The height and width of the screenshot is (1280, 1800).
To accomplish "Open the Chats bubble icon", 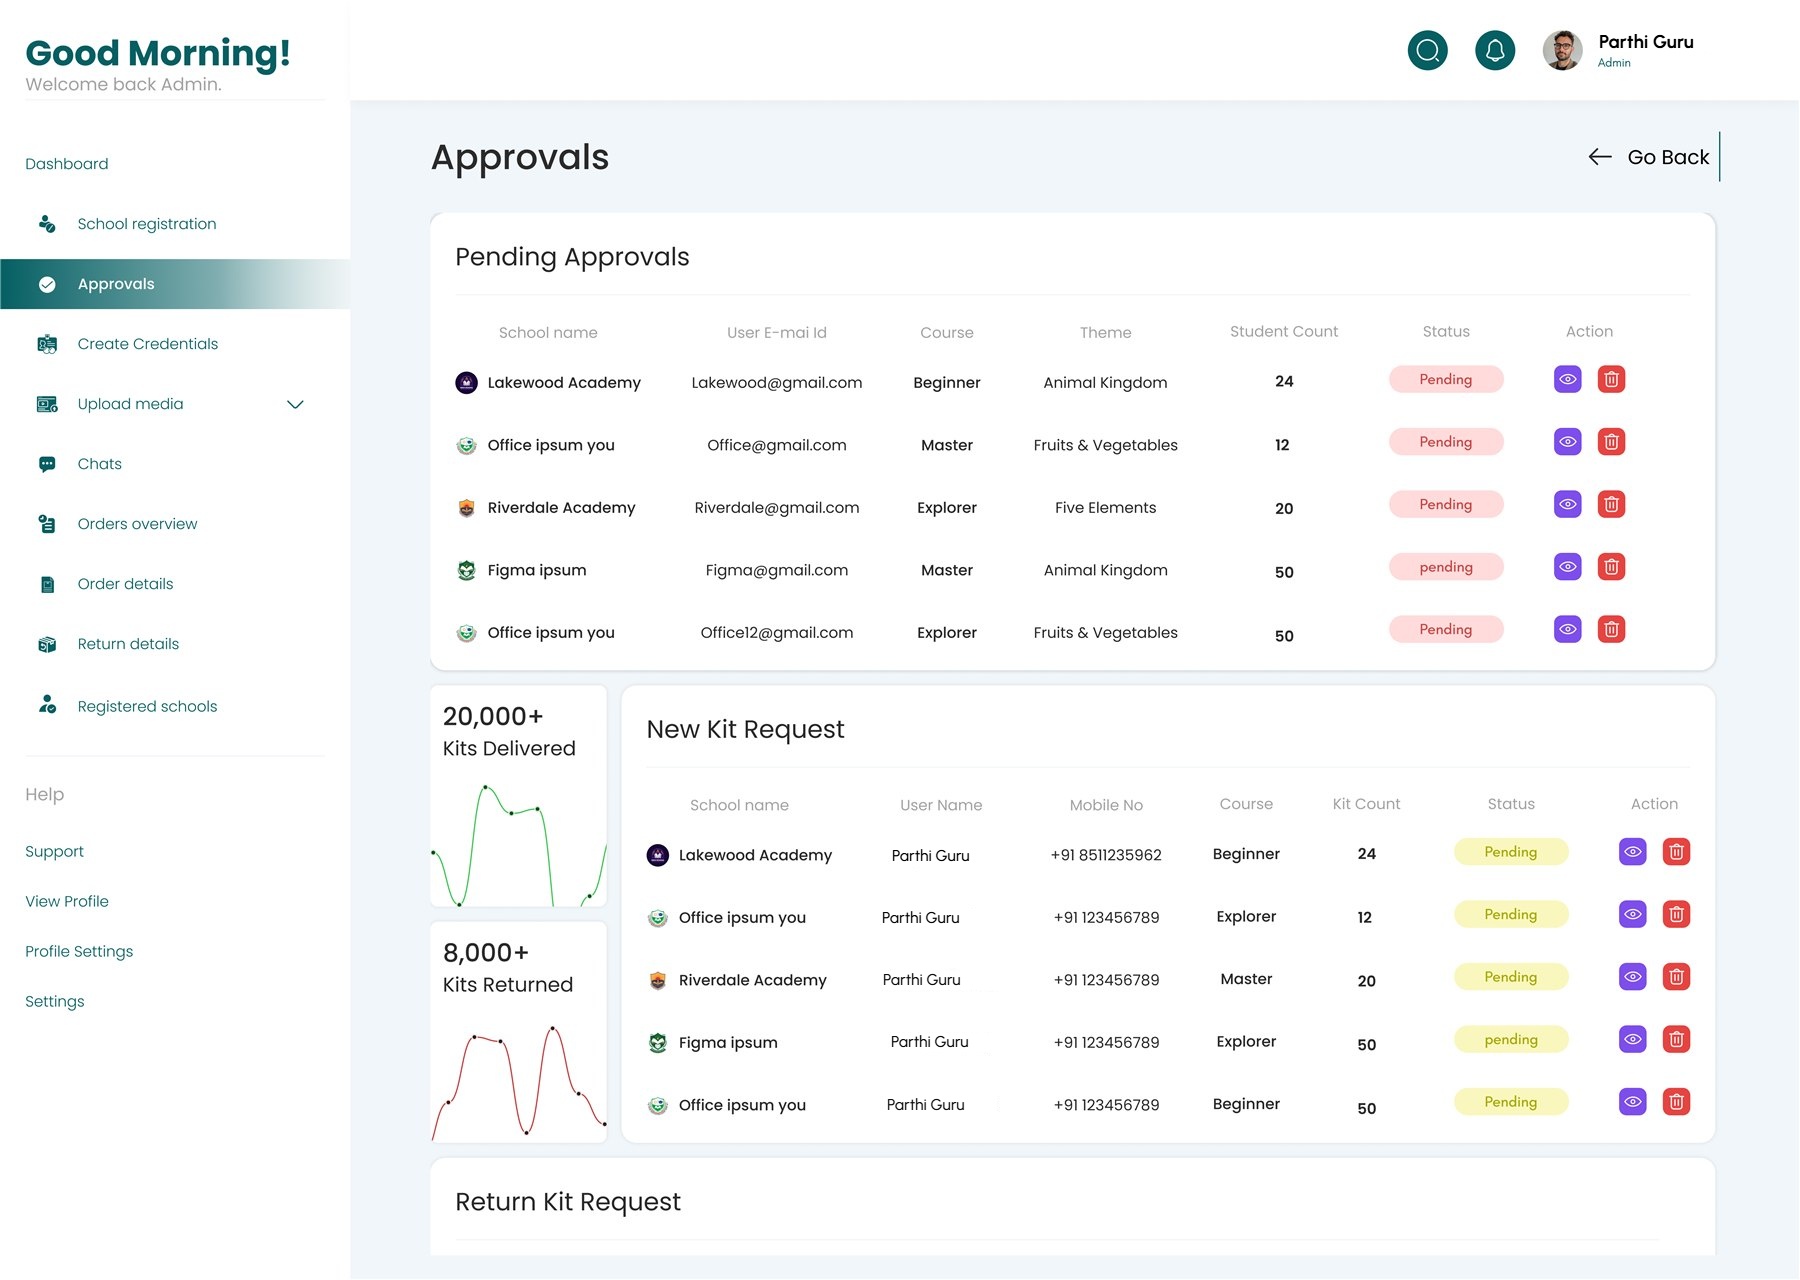I will 47,464.
